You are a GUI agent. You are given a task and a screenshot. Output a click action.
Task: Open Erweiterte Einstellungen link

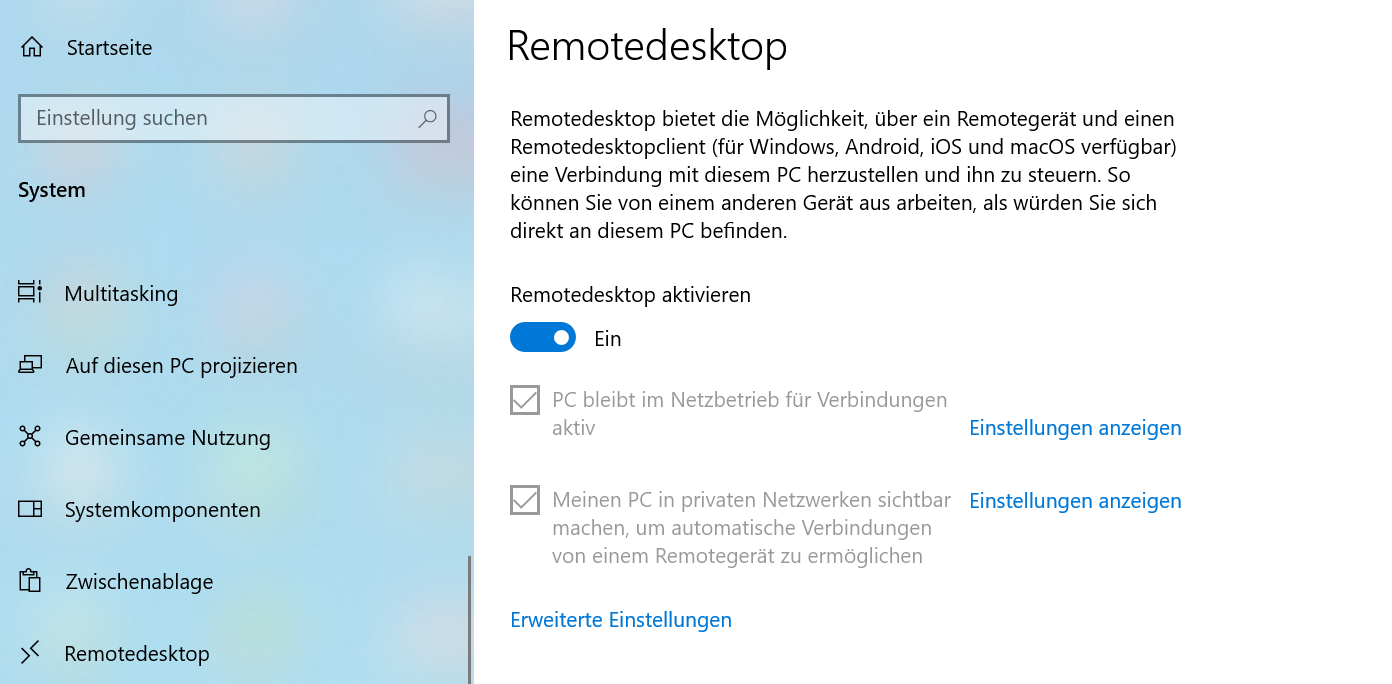click(x=621, y=620)
